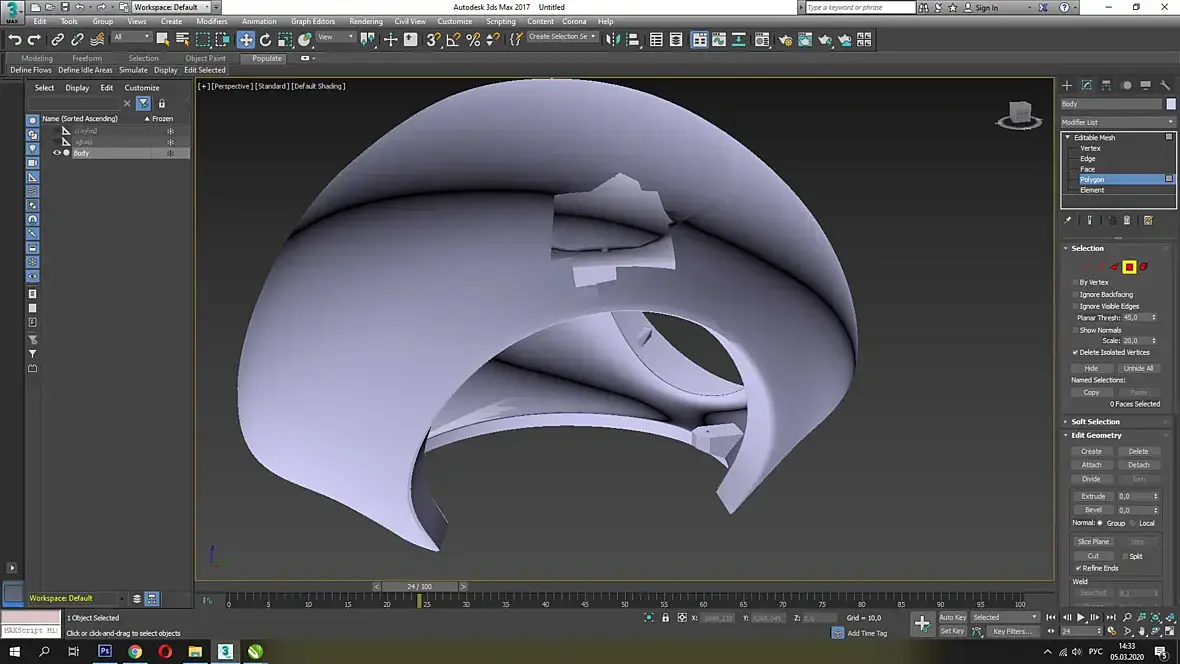Click the Undo arrow icon

point(14,40)
